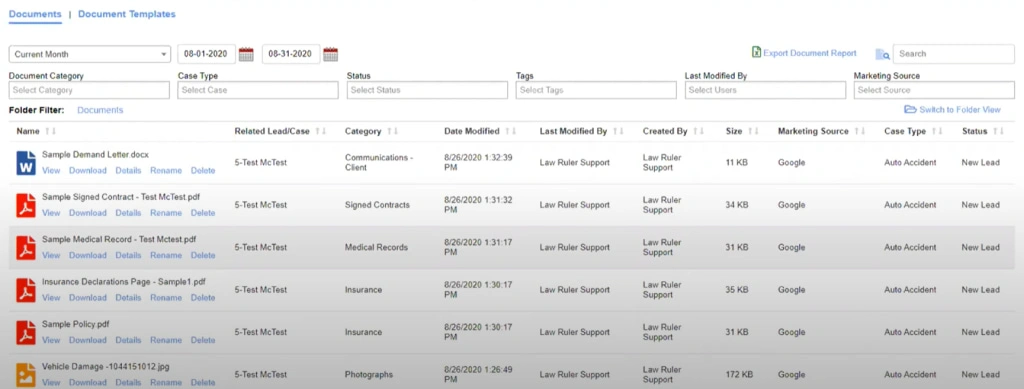1024x389 pixels.
Task: Sort by Size column arrows
Action: (753, 131)
